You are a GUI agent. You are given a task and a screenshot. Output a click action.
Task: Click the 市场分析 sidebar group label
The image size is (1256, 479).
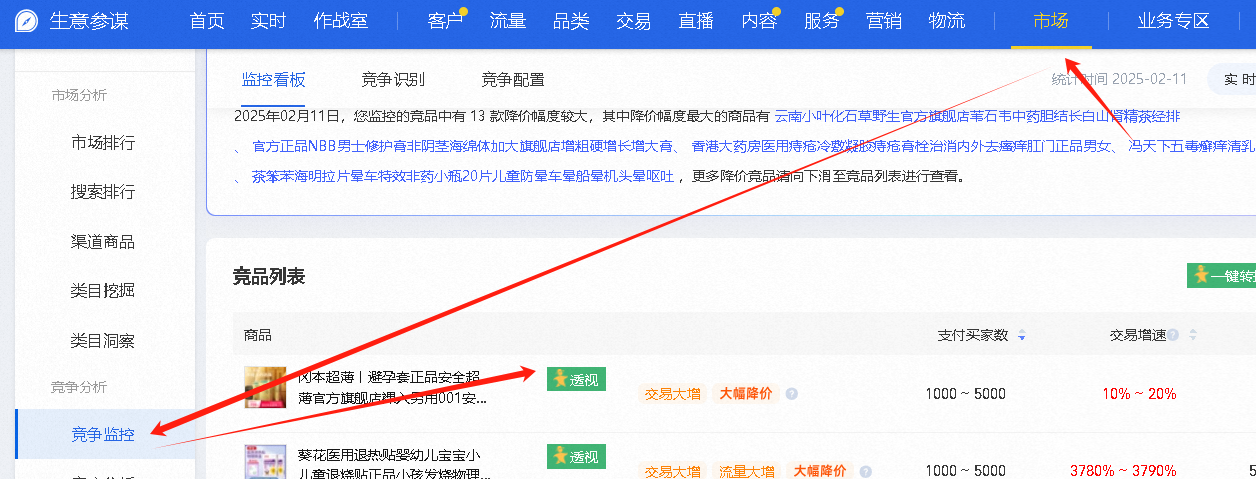(79, 96)
